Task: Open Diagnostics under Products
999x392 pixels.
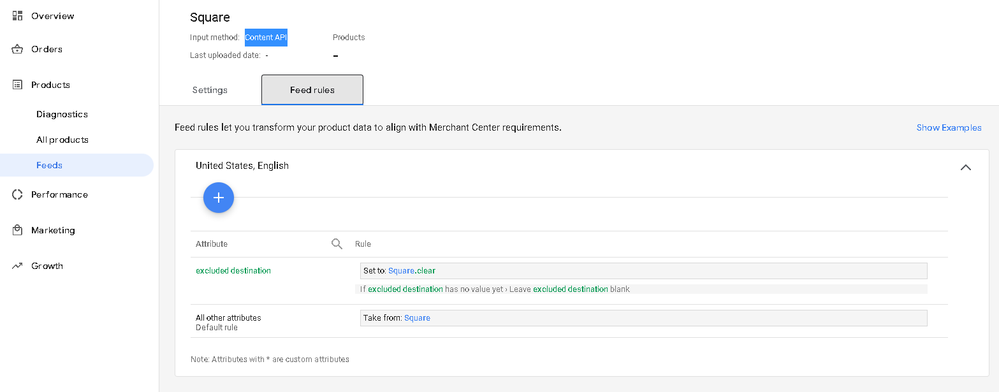Action: click(x=62, y=114)
